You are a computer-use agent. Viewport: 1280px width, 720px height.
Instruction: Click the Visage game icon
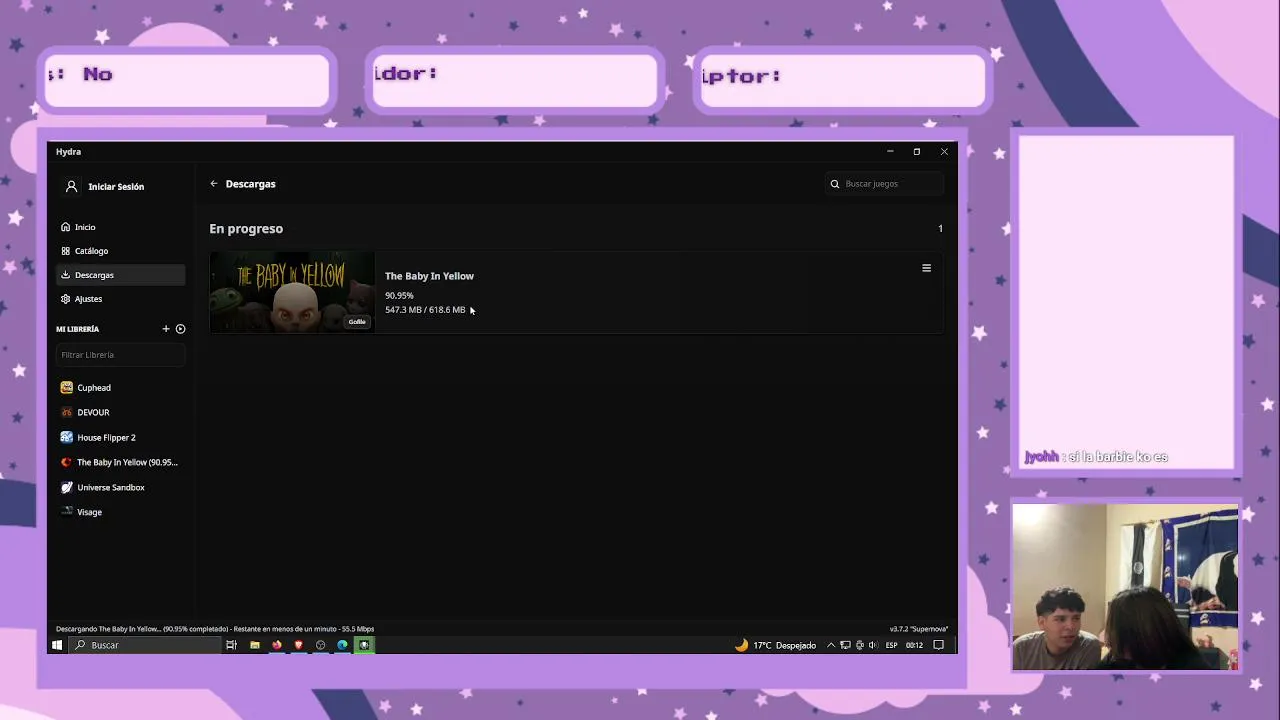coord(67,512)
